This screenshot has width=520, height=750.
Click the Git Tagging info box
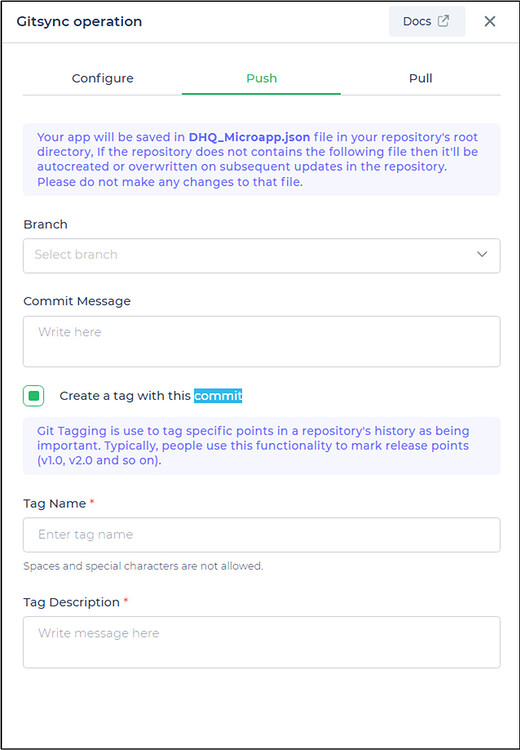click(x=262, y=446)
